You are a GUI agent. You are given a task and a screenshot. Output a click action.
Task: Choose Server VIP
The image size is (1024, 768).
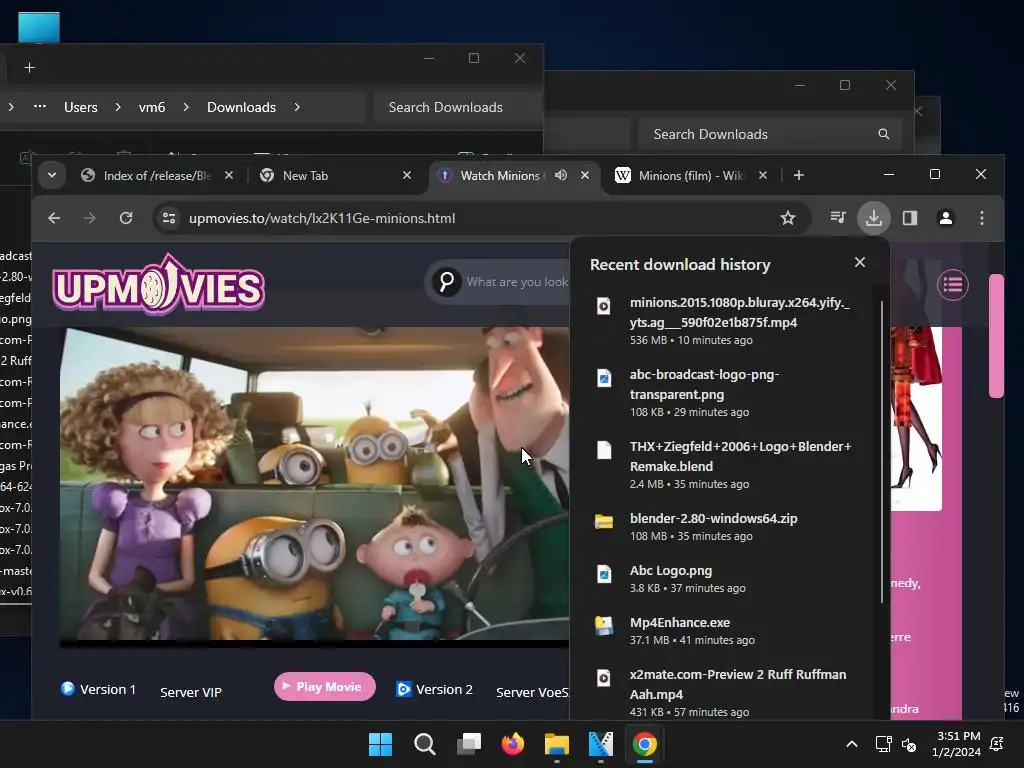tap(191, 692)
